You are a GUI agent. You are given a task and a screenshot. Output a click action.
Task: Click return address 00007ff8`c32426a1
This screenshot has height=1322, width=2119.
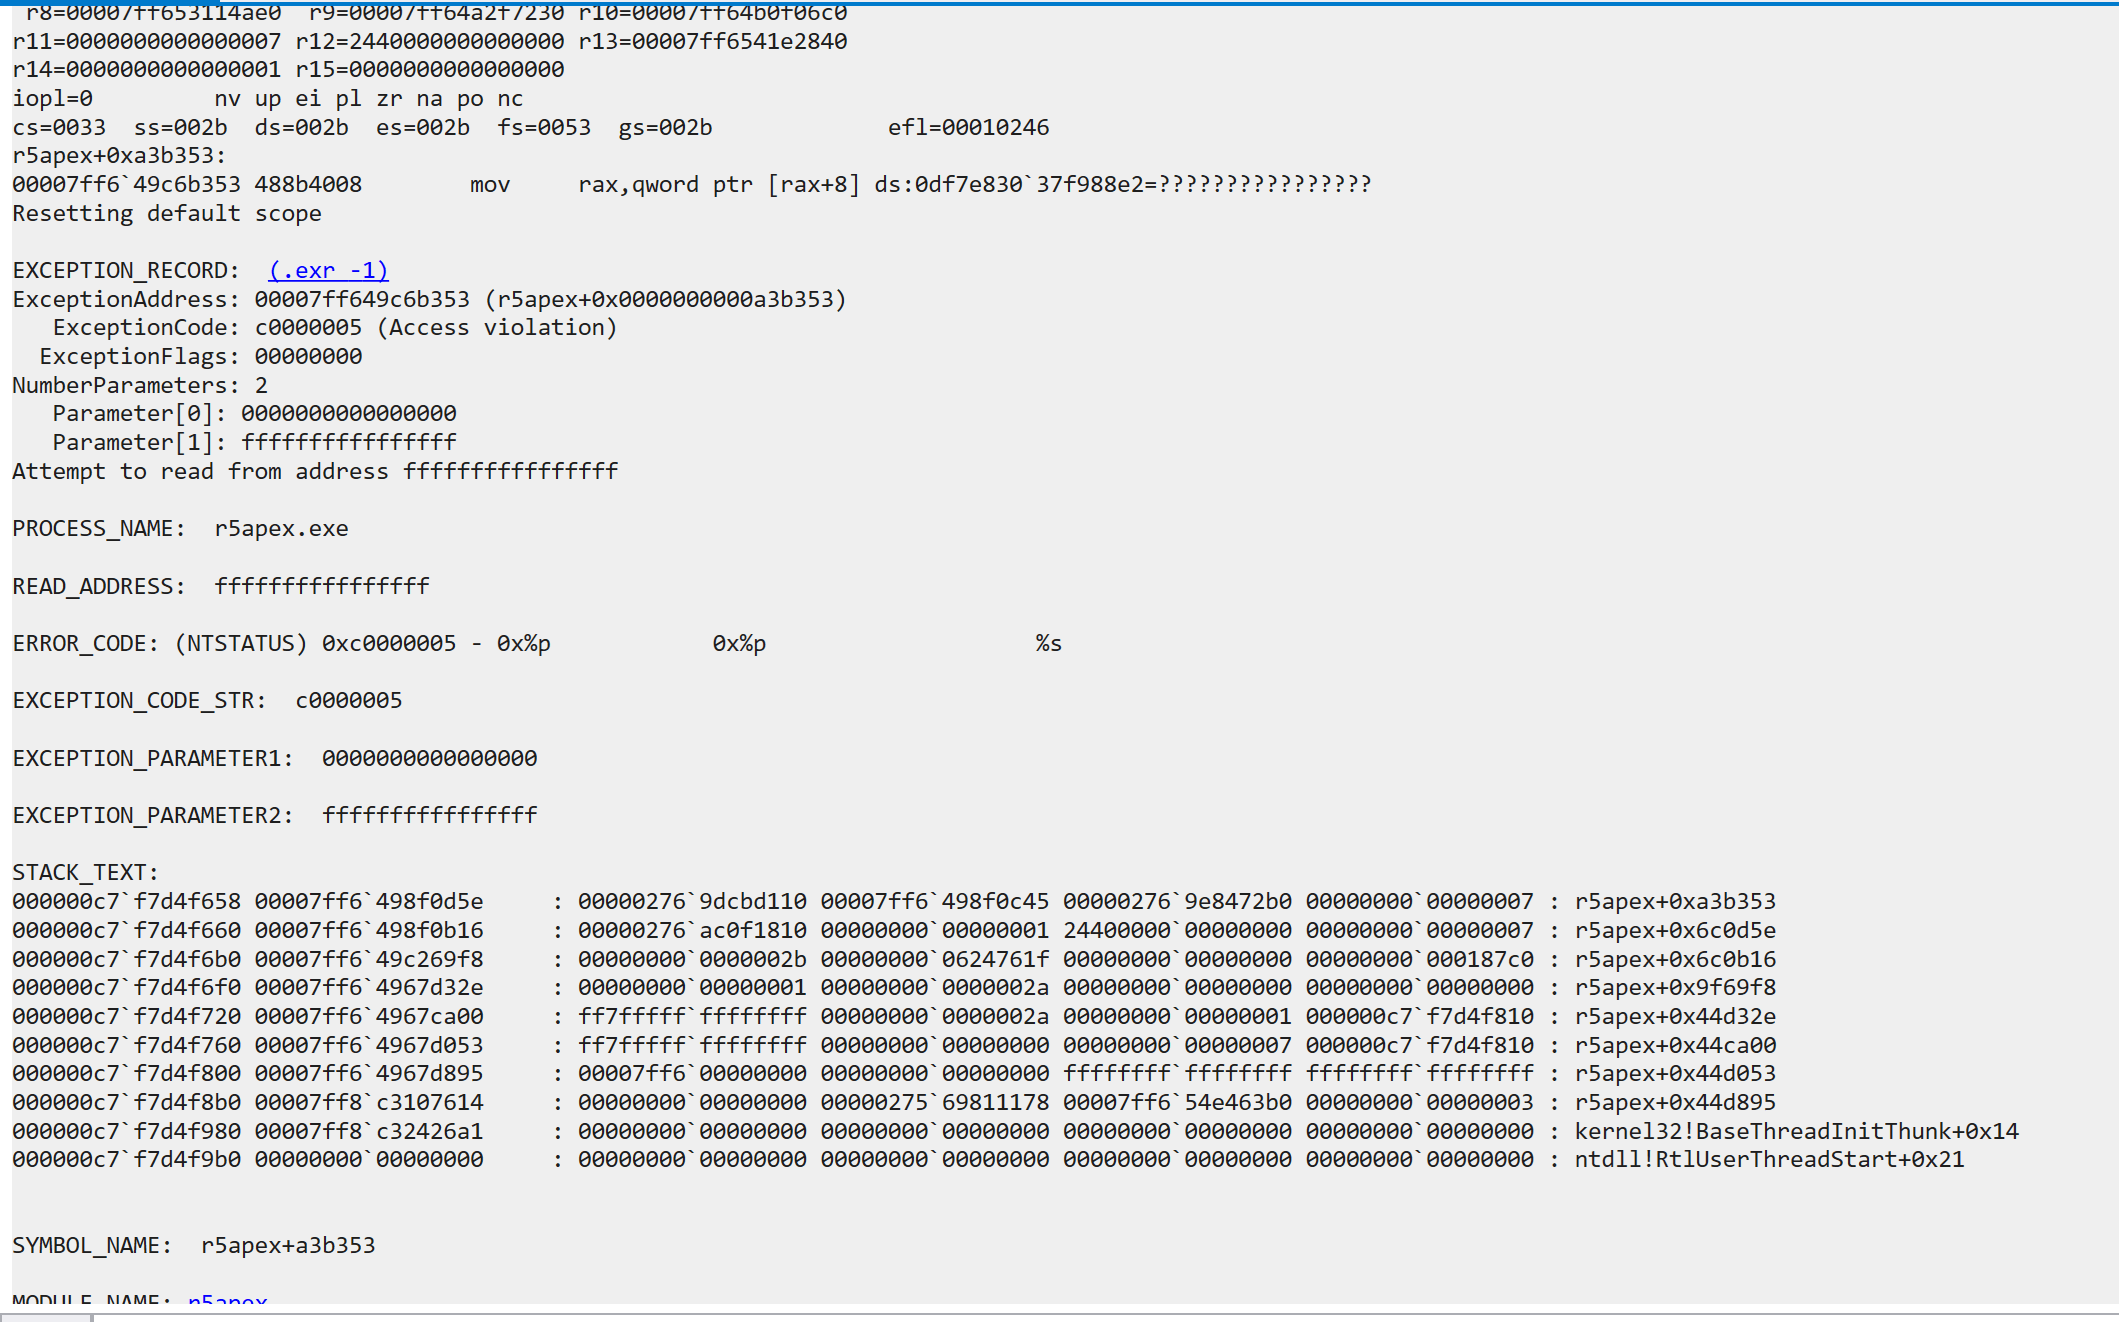click(369, 1132)
